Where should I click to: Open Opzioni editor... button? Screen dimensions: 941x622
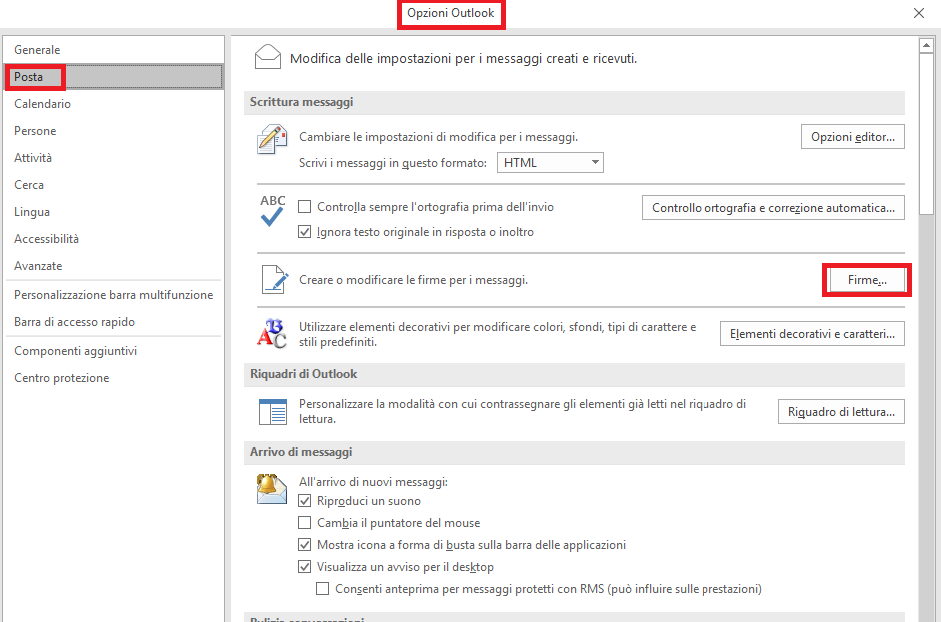[x=852, y=137]
